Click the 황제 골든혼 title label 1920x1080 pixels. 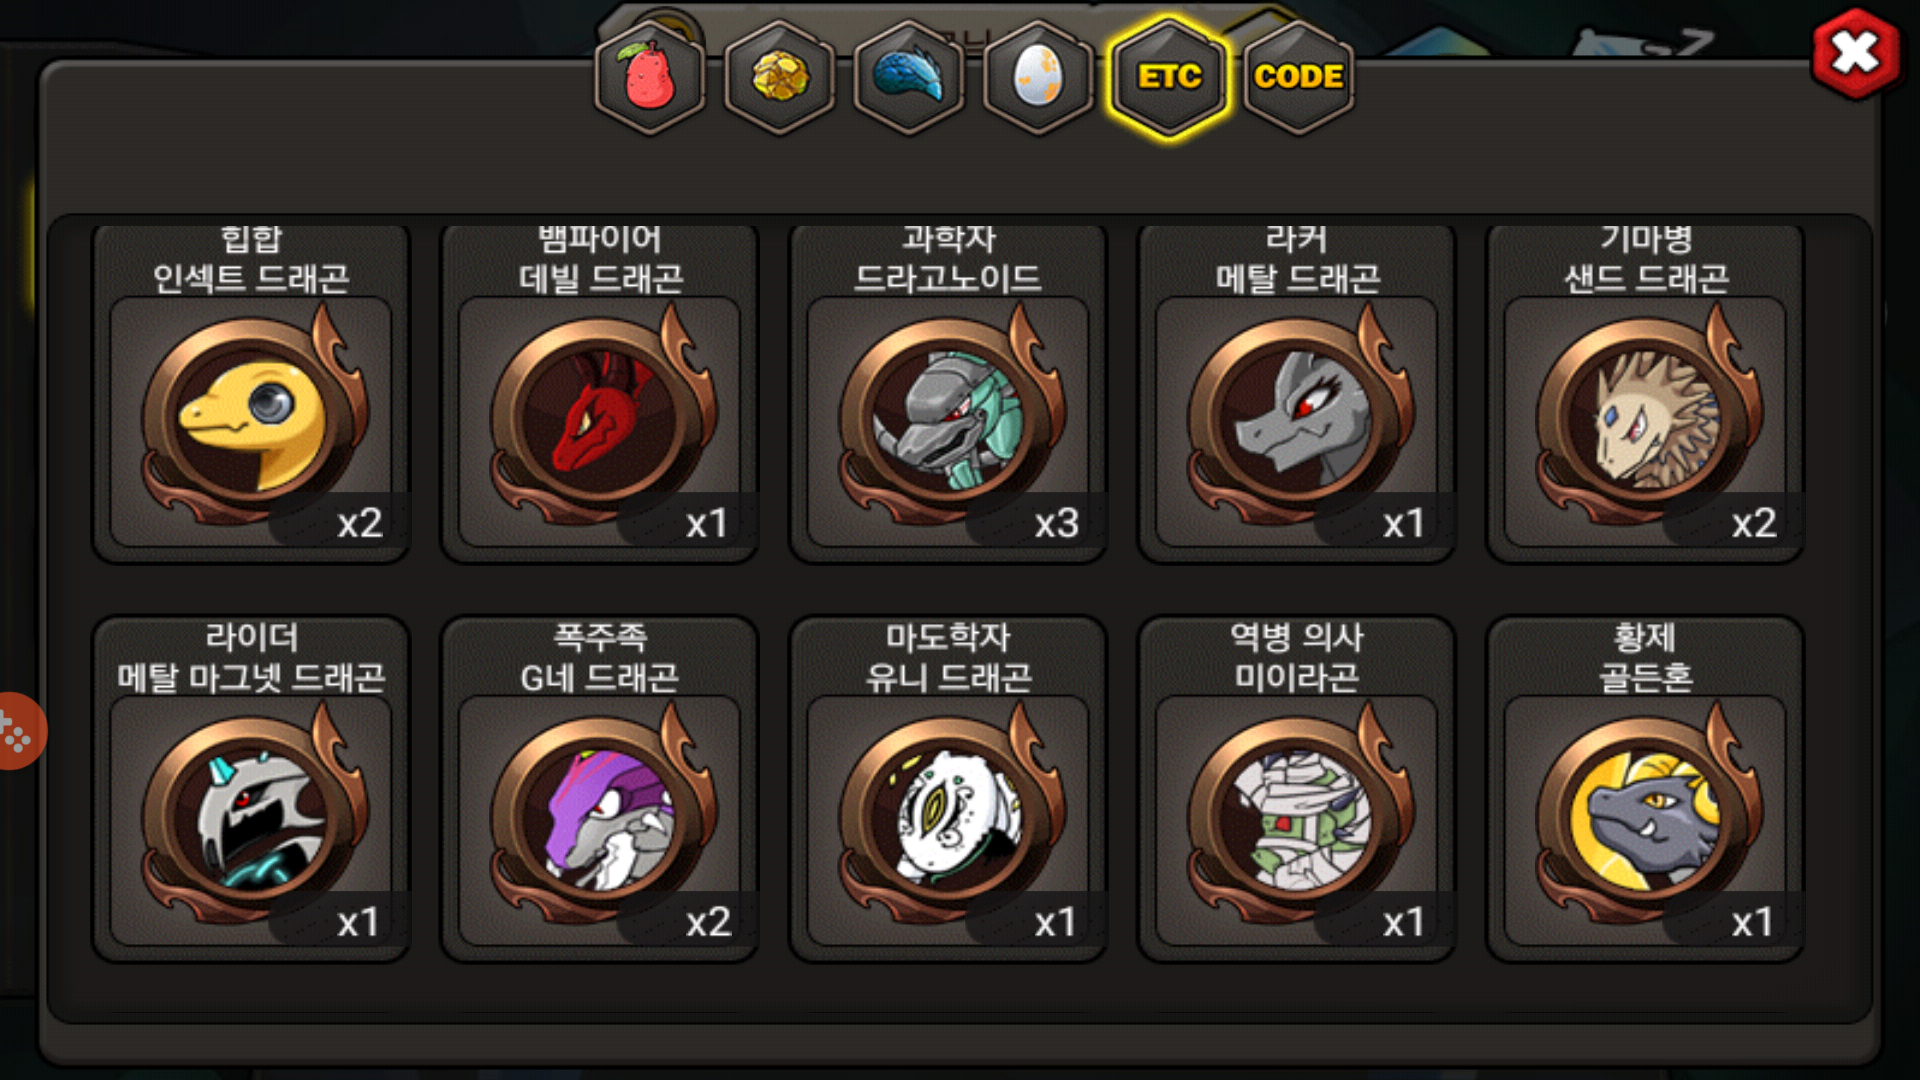pos(1646,657)
